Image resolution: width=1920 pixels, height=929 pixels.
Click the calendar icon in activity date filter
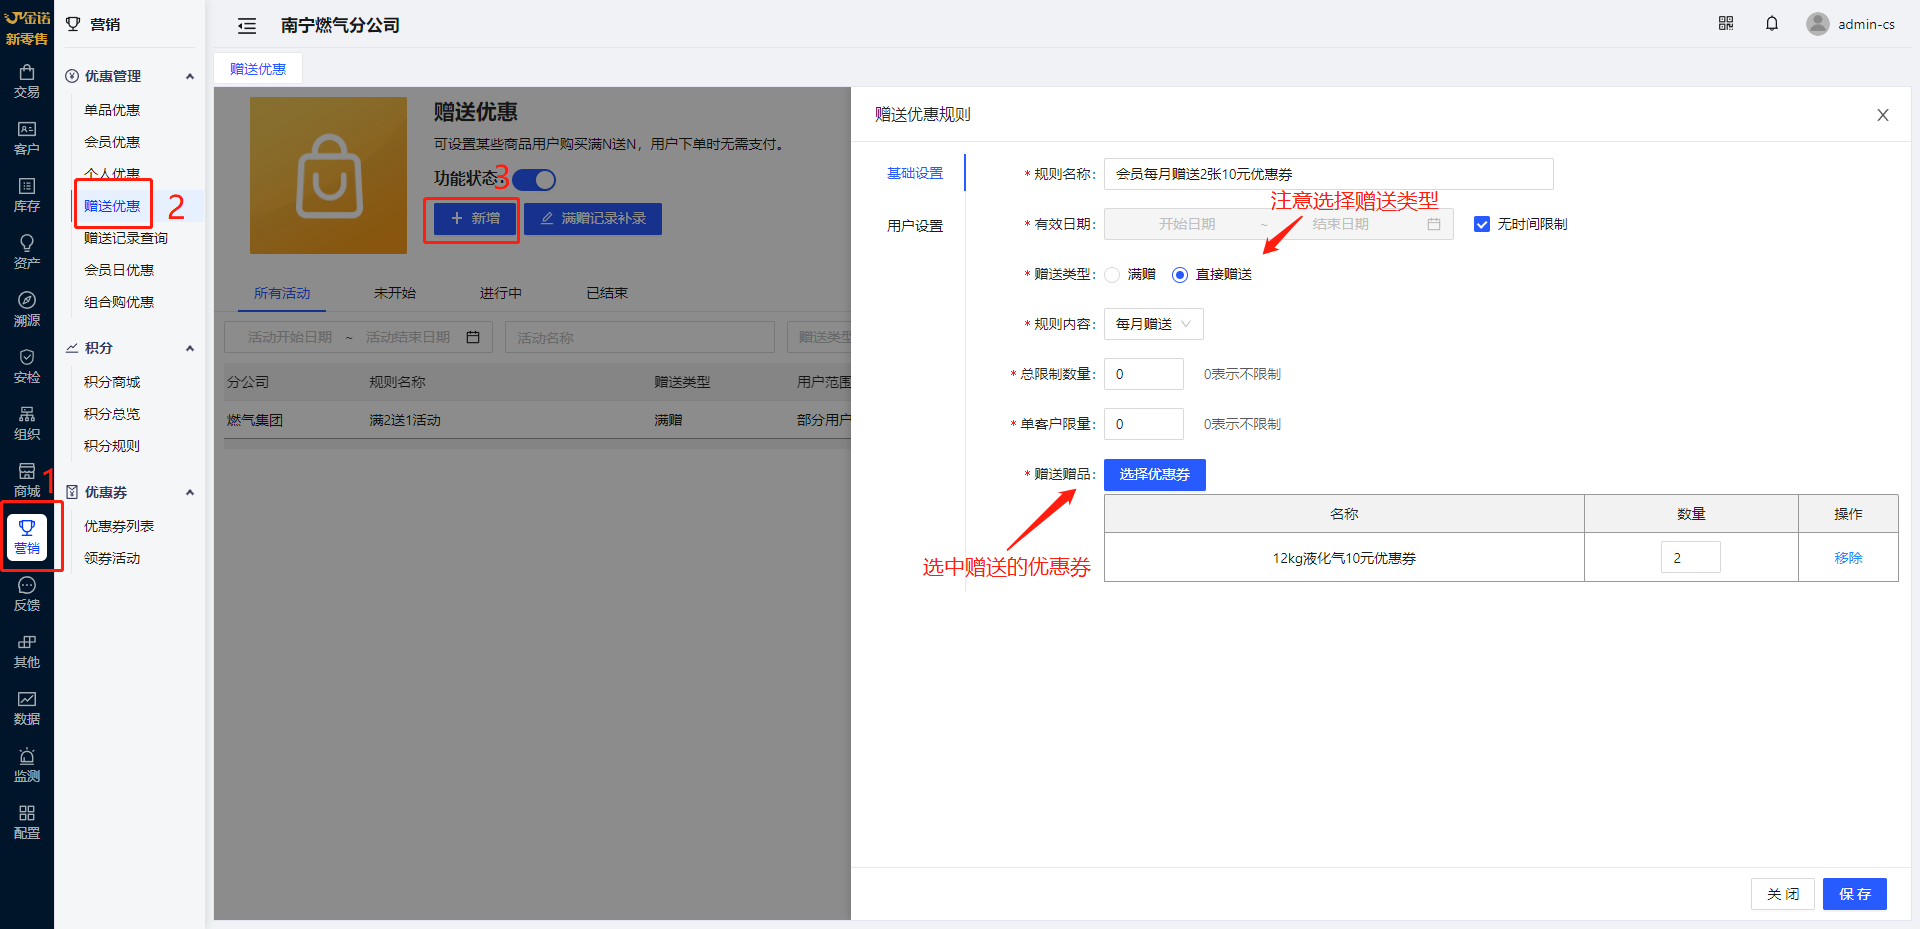[x=473, y=337]
